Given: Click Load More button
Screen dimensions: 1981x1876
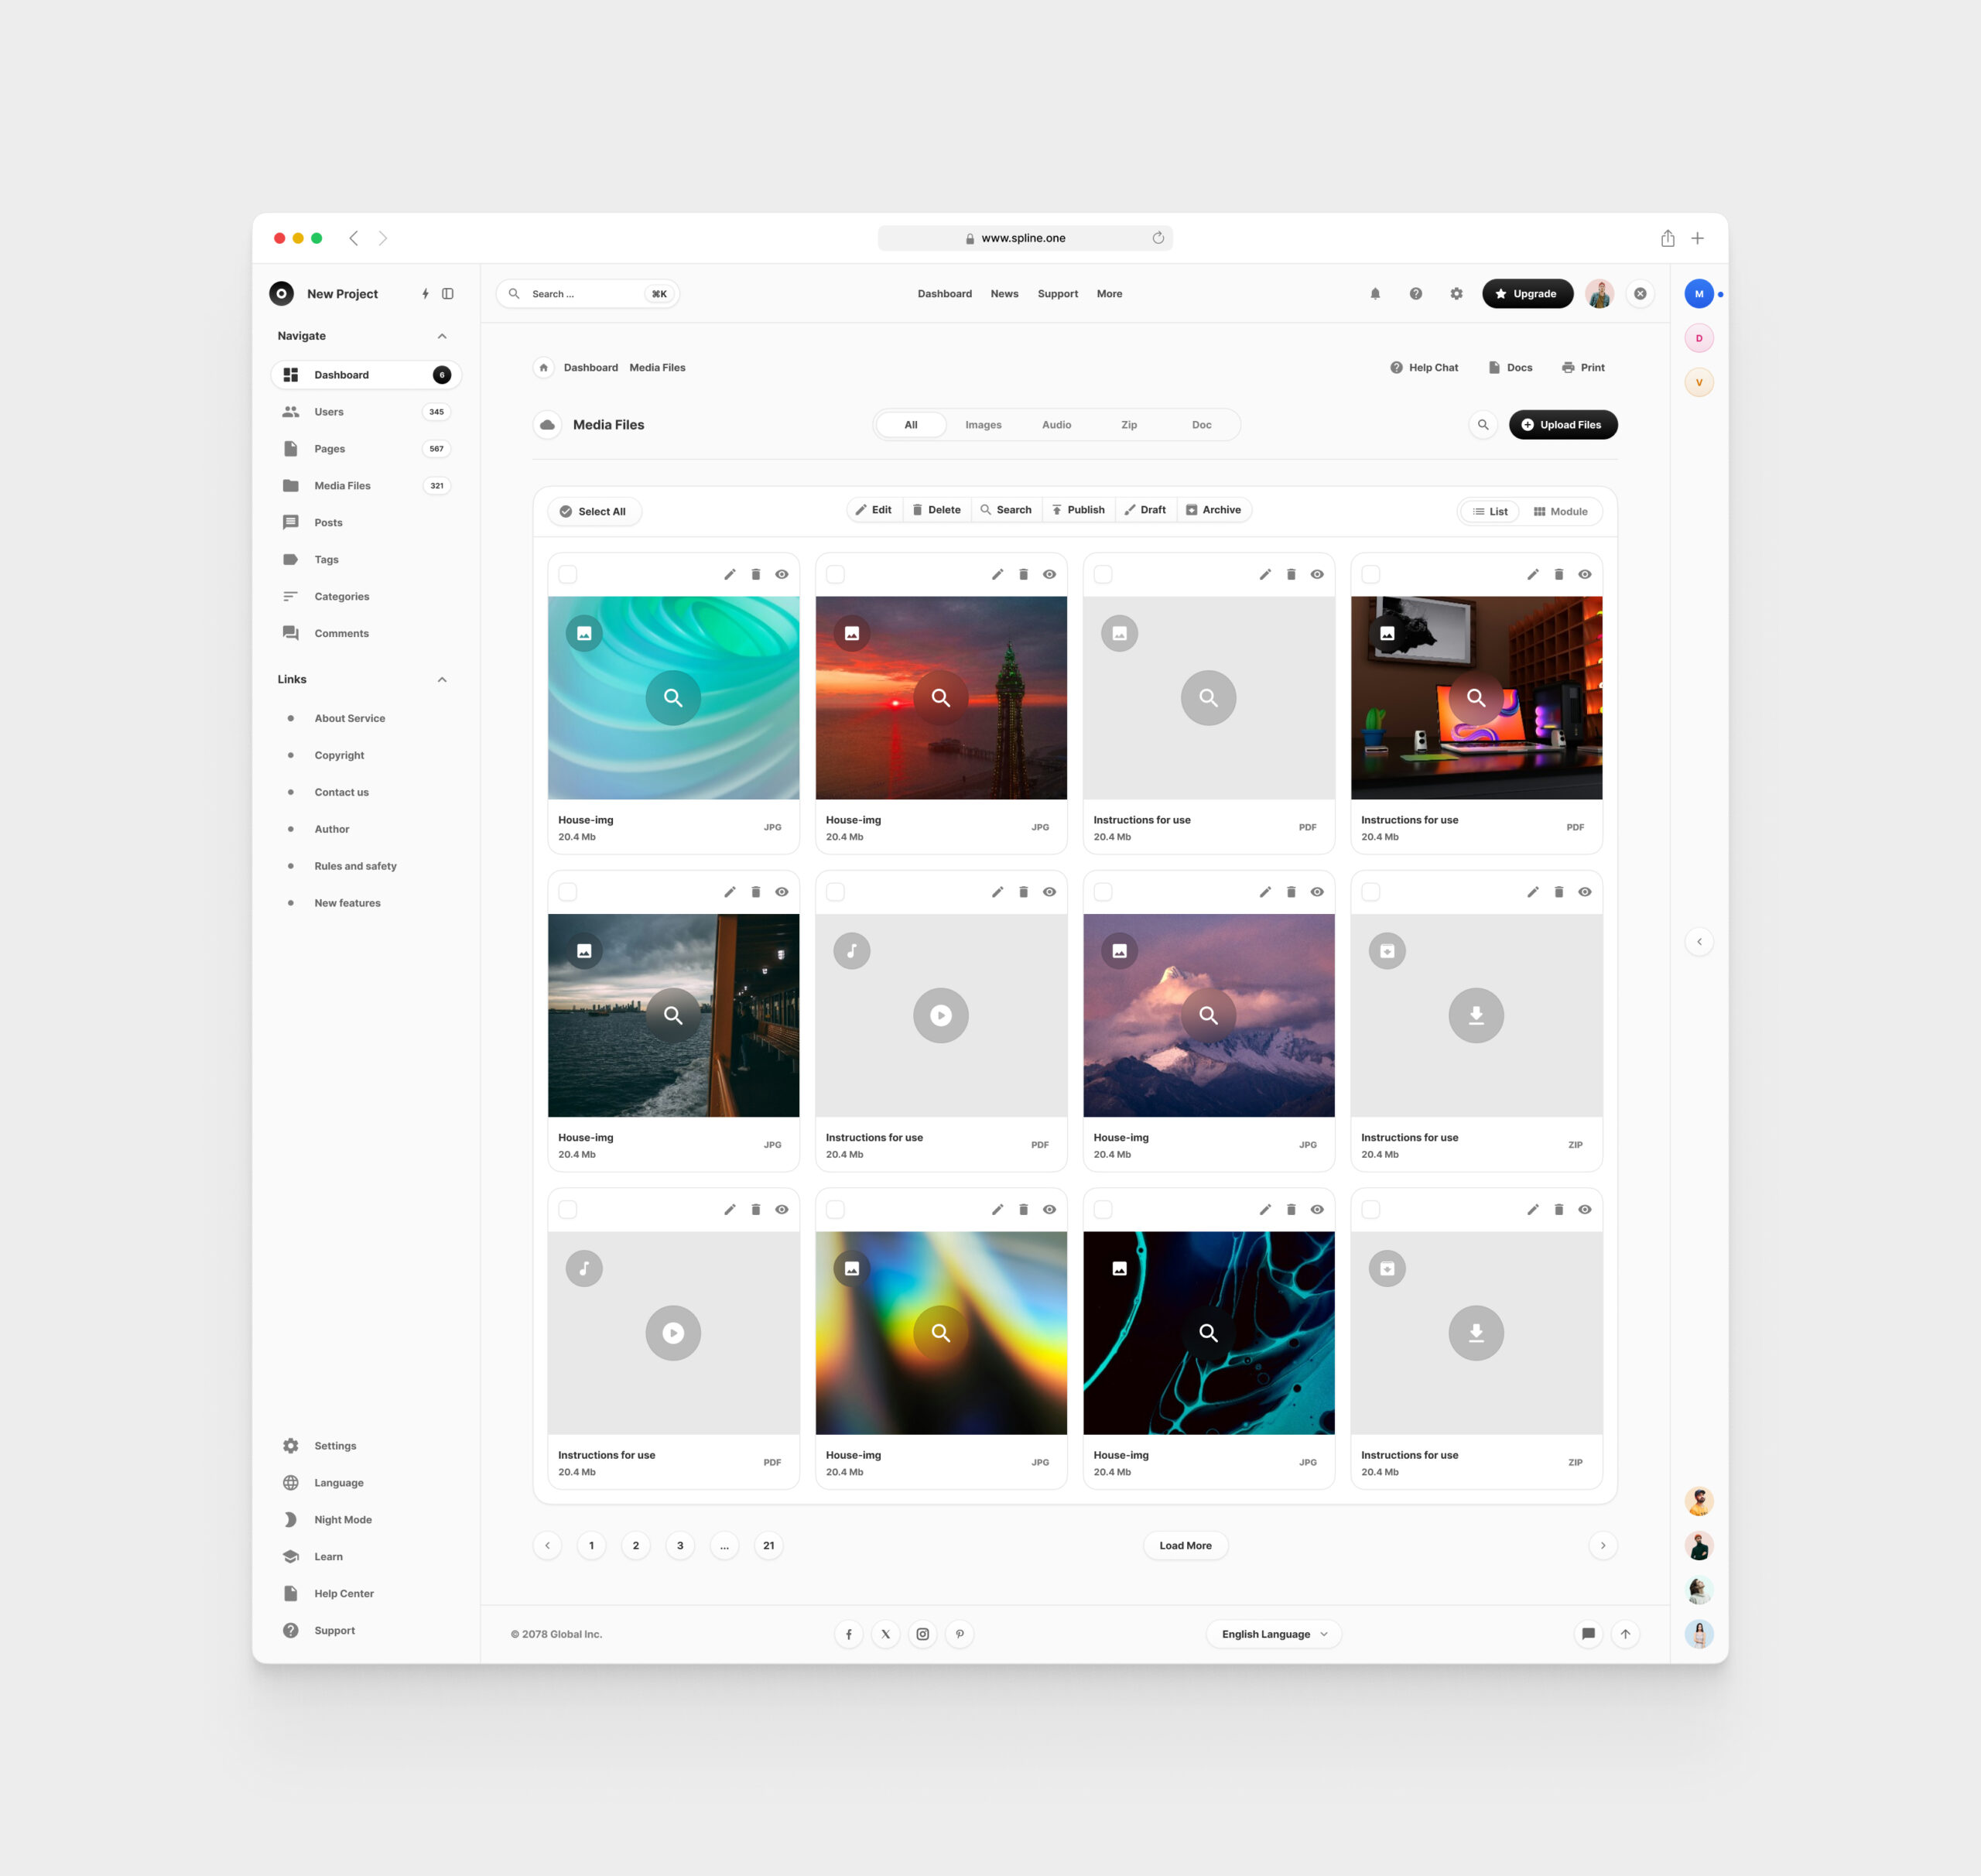Looking at the screenshot, I should pos(1185,1546).
